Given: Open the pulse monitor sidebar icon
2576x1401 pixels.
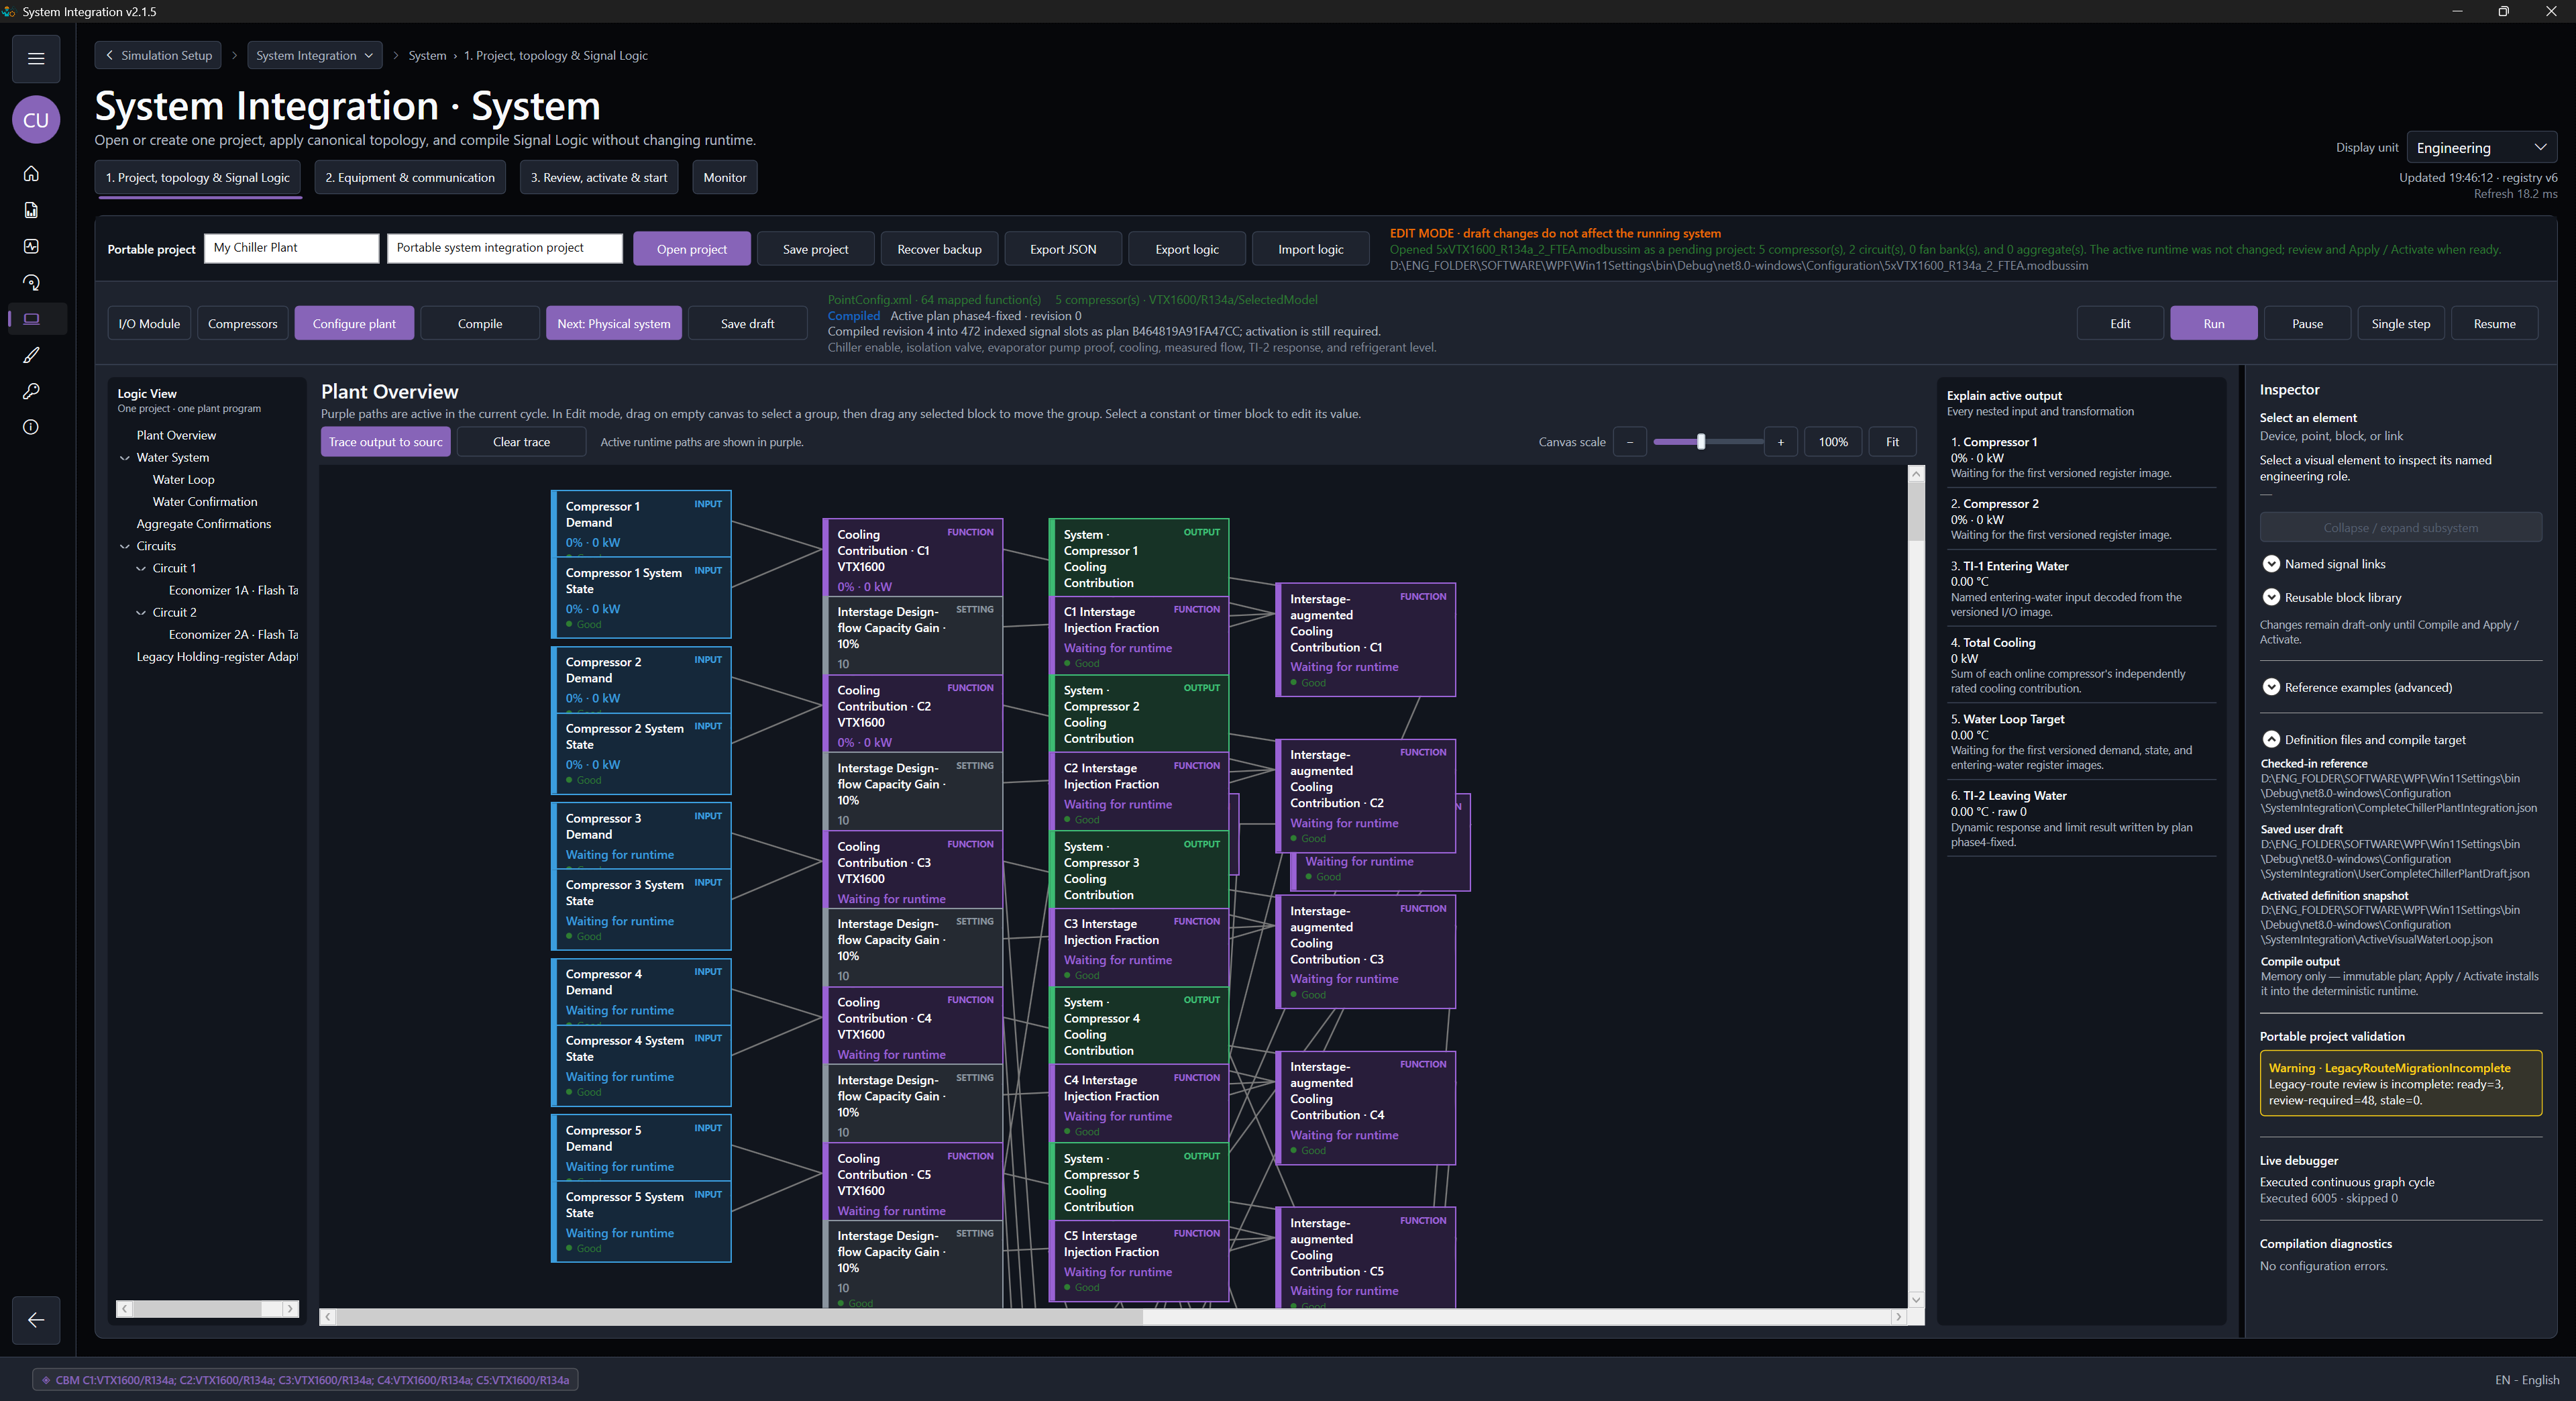Looking at the screenshot, I should click(x=31, y=246).
